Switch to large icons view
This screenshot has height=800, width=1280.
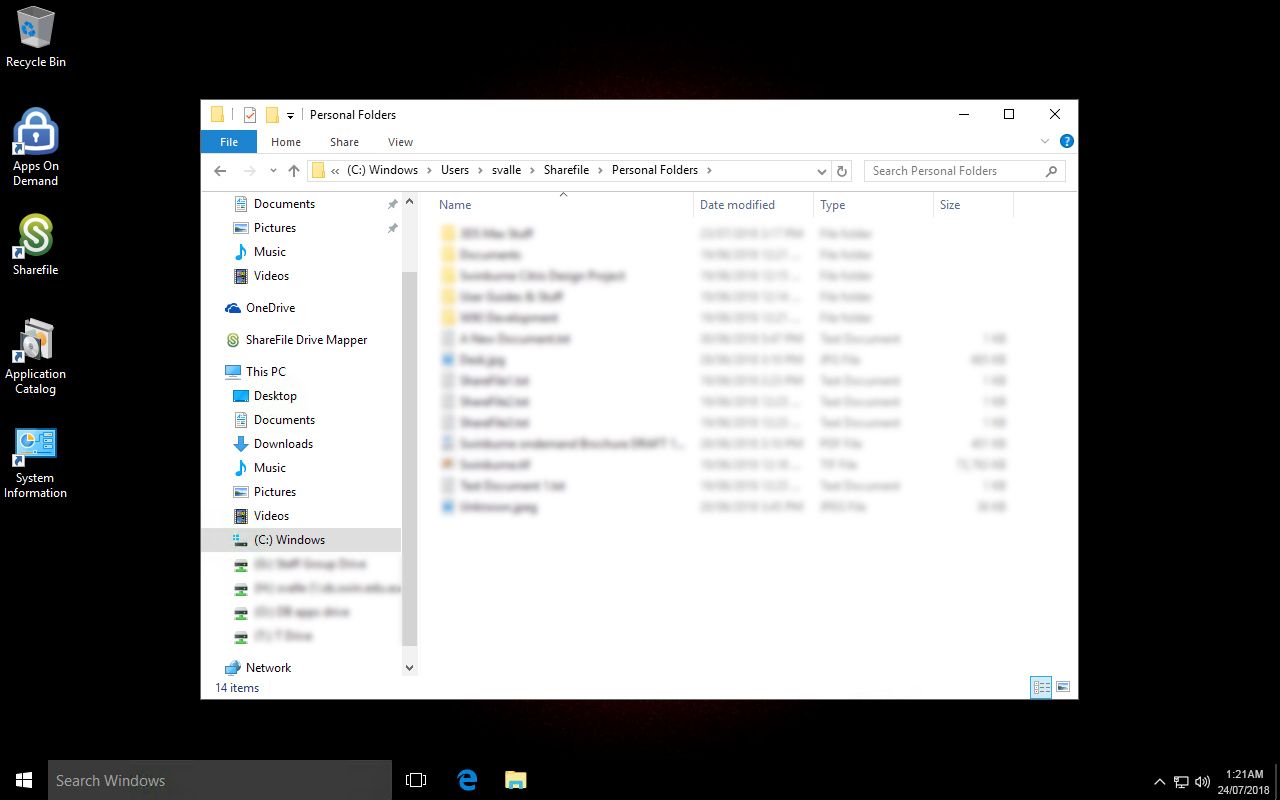[x=1063, y=687]
